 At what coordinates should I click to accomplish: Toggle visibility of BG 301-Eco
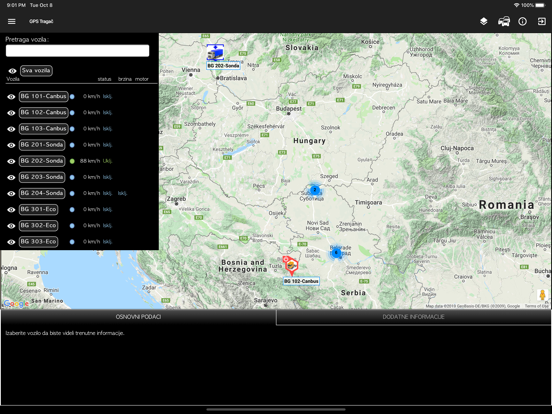[x=11, y=209]
